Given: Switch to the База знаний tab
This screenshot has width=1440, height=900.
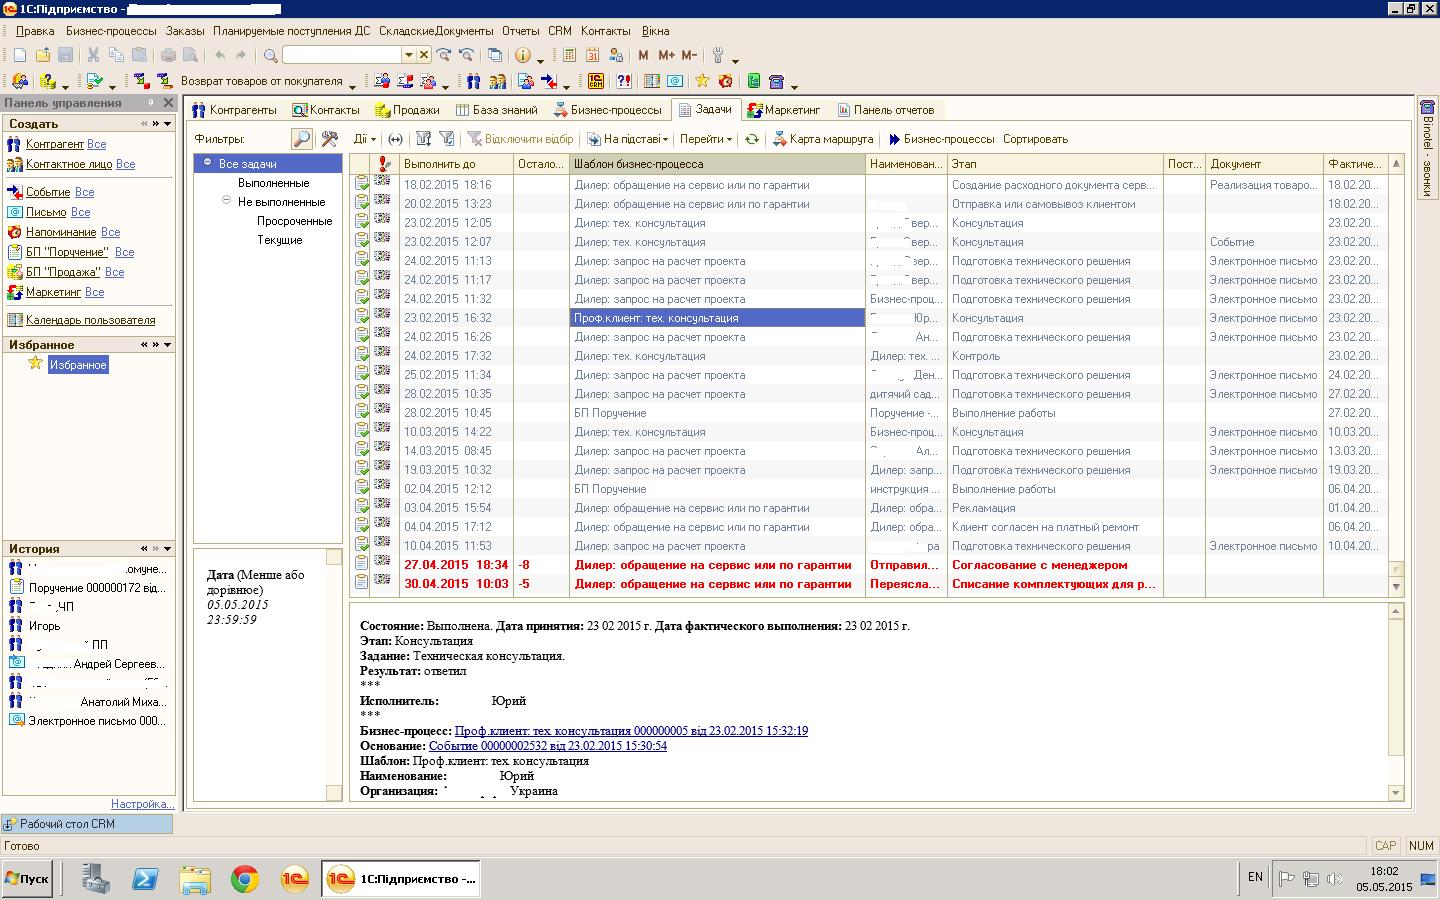Looking at the screenshot, I should [x=497, y=110].
